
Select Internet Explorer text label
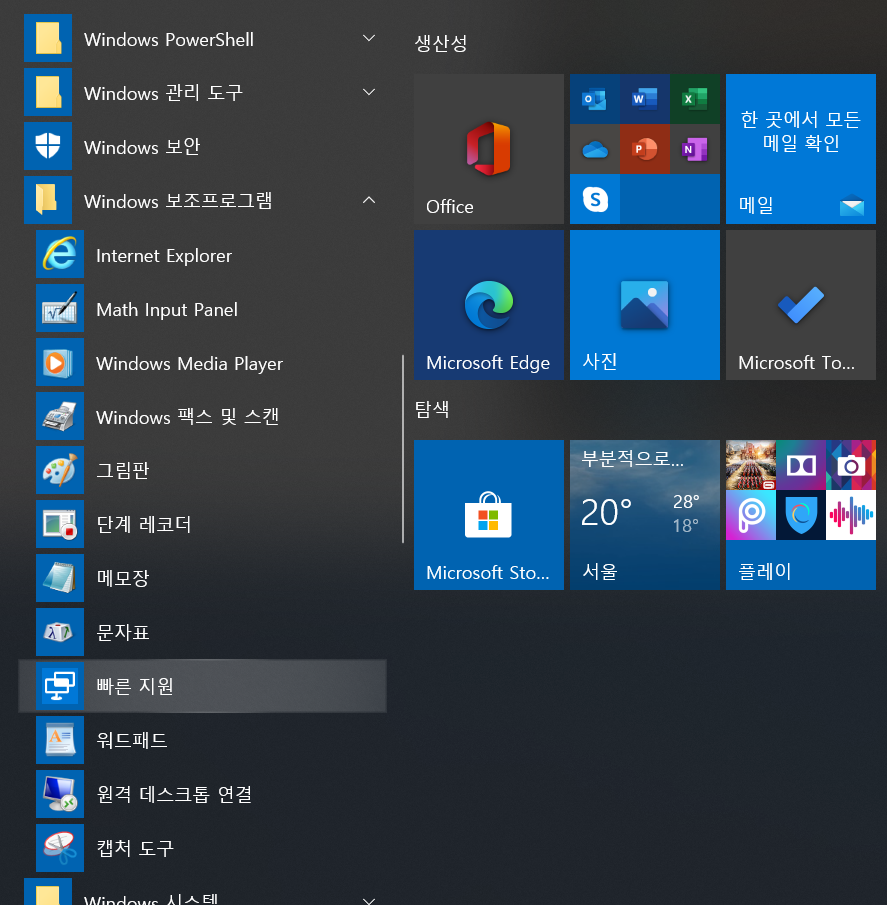coord(164,255)
